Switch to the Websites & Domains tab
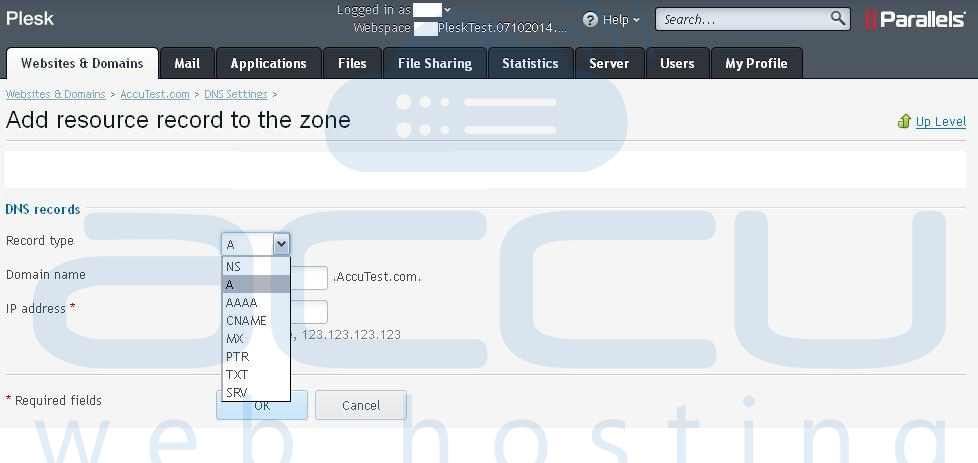This screenshot has height=463, width=978. point(82,63)
